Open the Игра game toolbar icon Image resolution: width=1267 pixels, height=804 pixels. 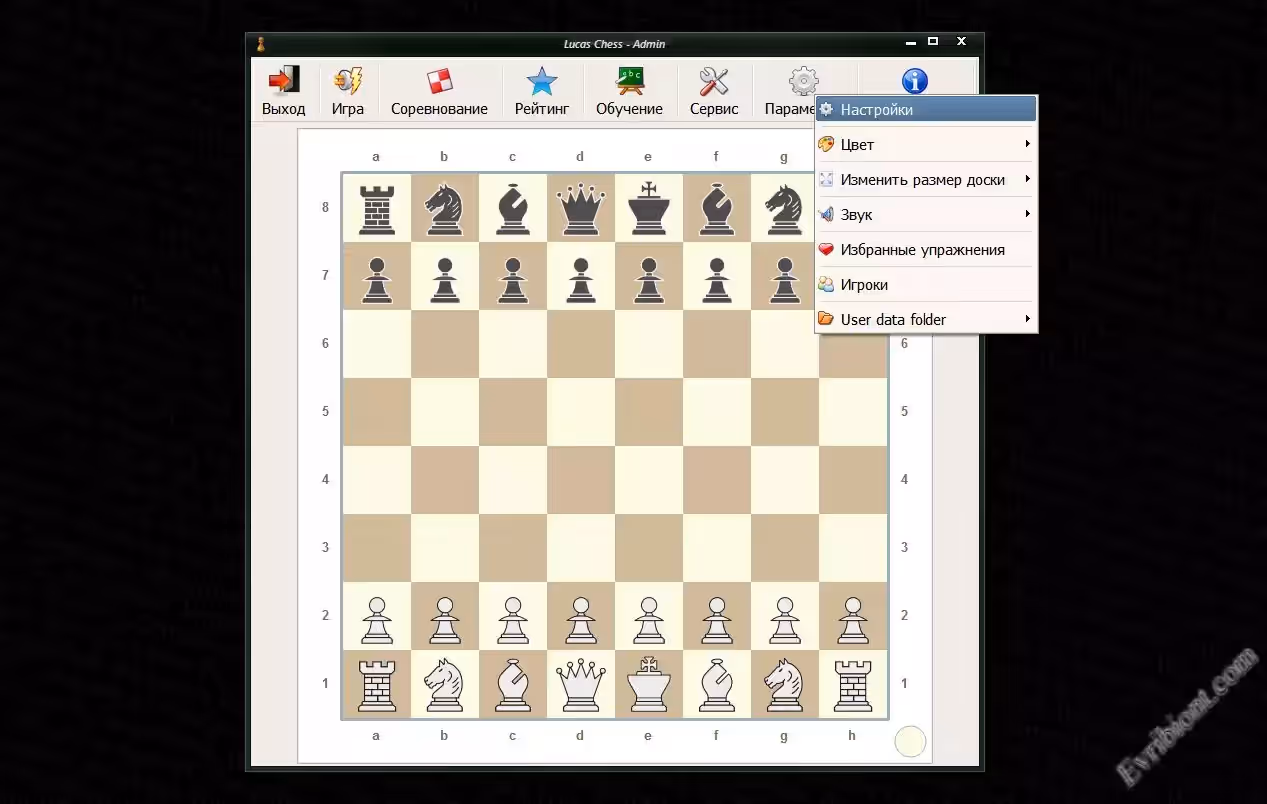[x=348, y=82]
